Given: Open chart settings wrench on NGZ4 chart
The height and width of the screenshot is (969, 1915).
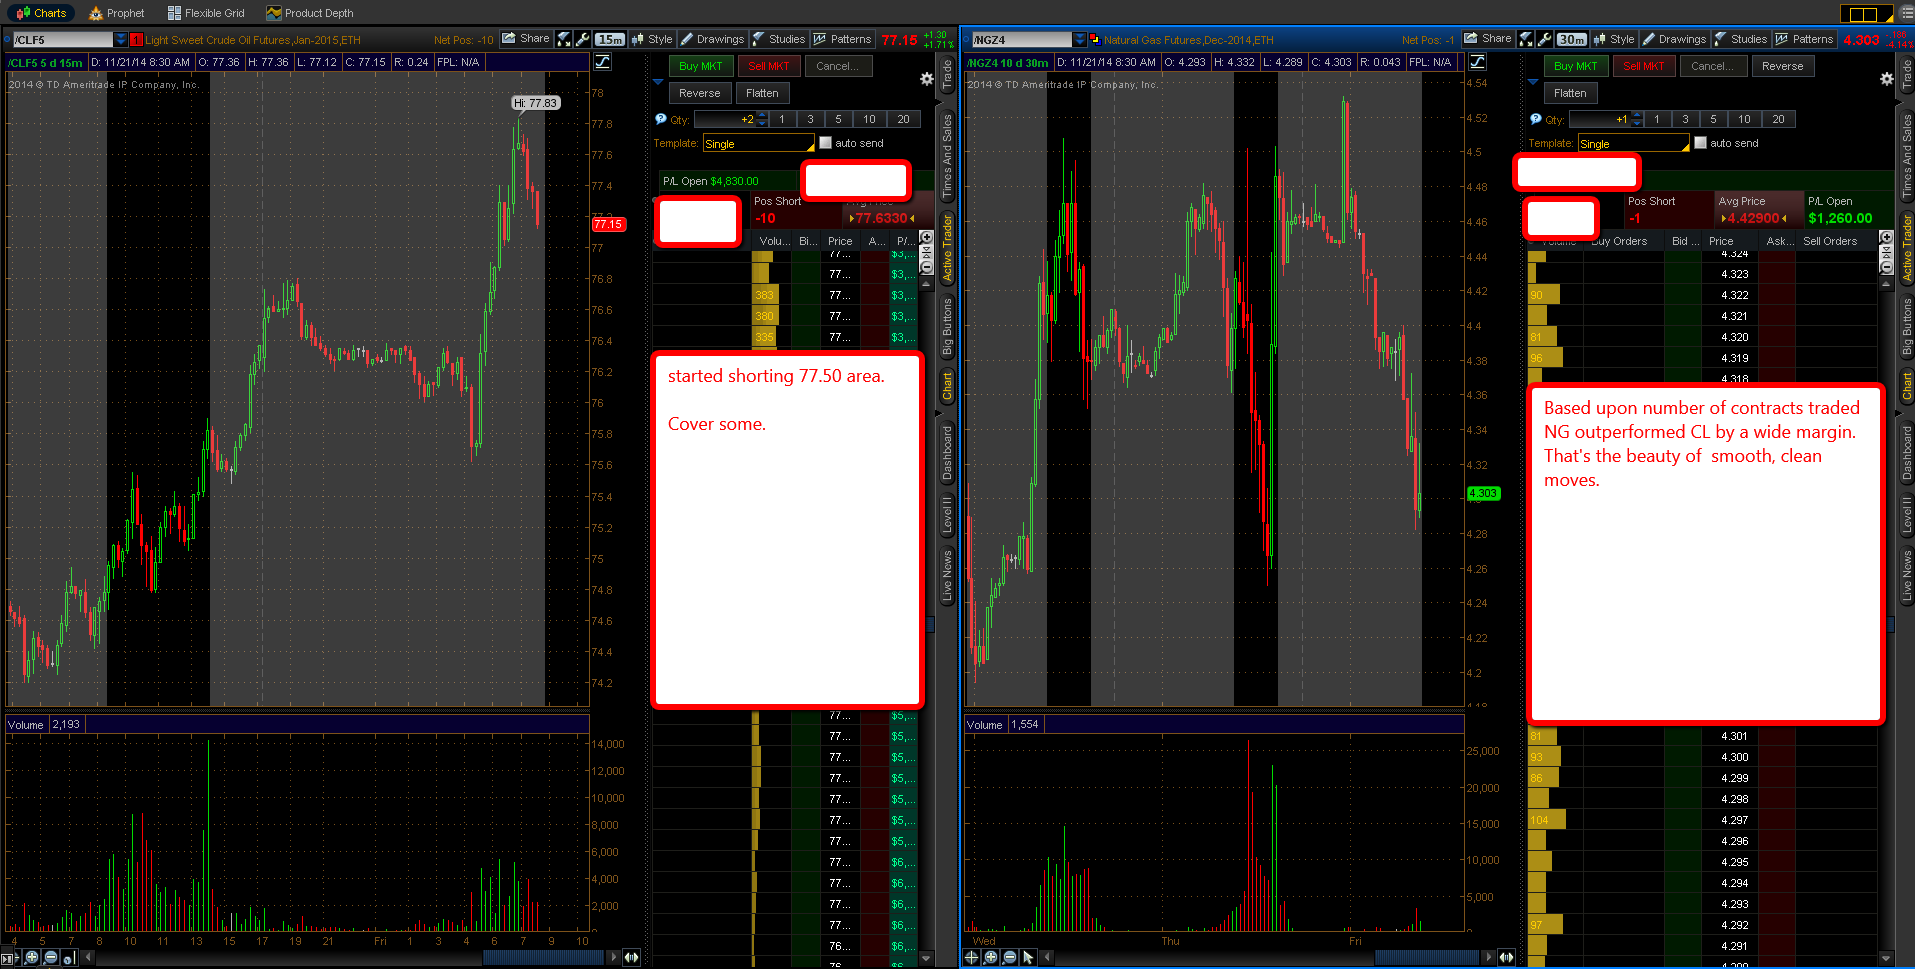Looking at the screenshot, I should tap(1544, 39).
